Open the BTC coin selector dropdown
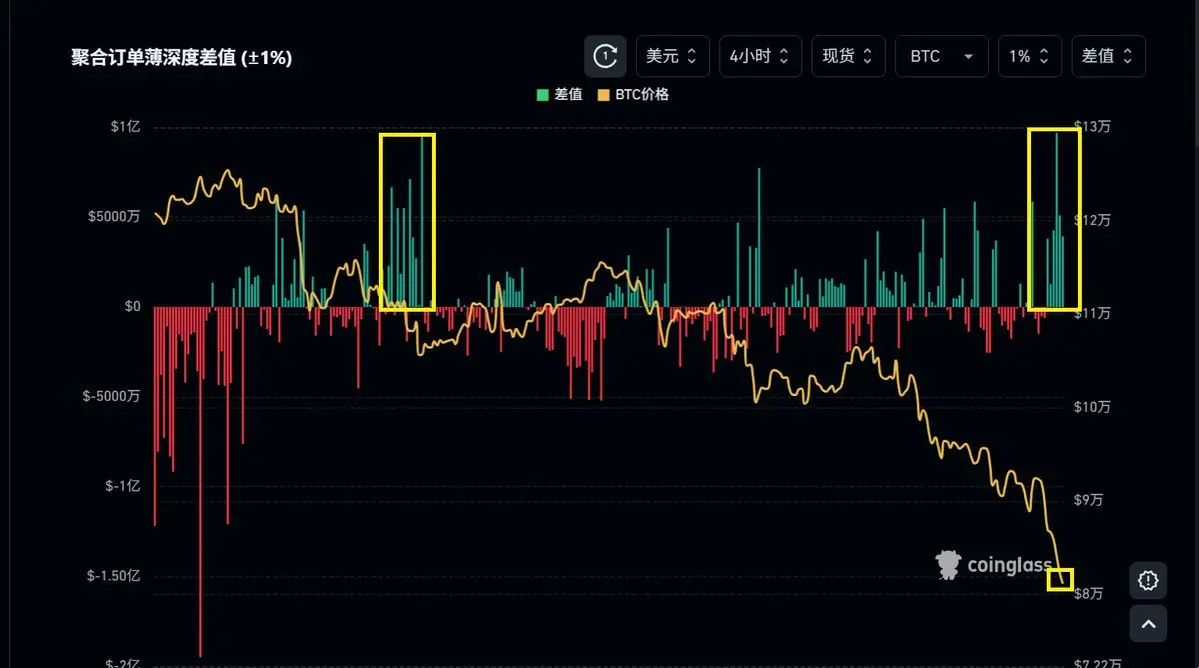The height and width of the screenshot is (668, 1199). 941,56
